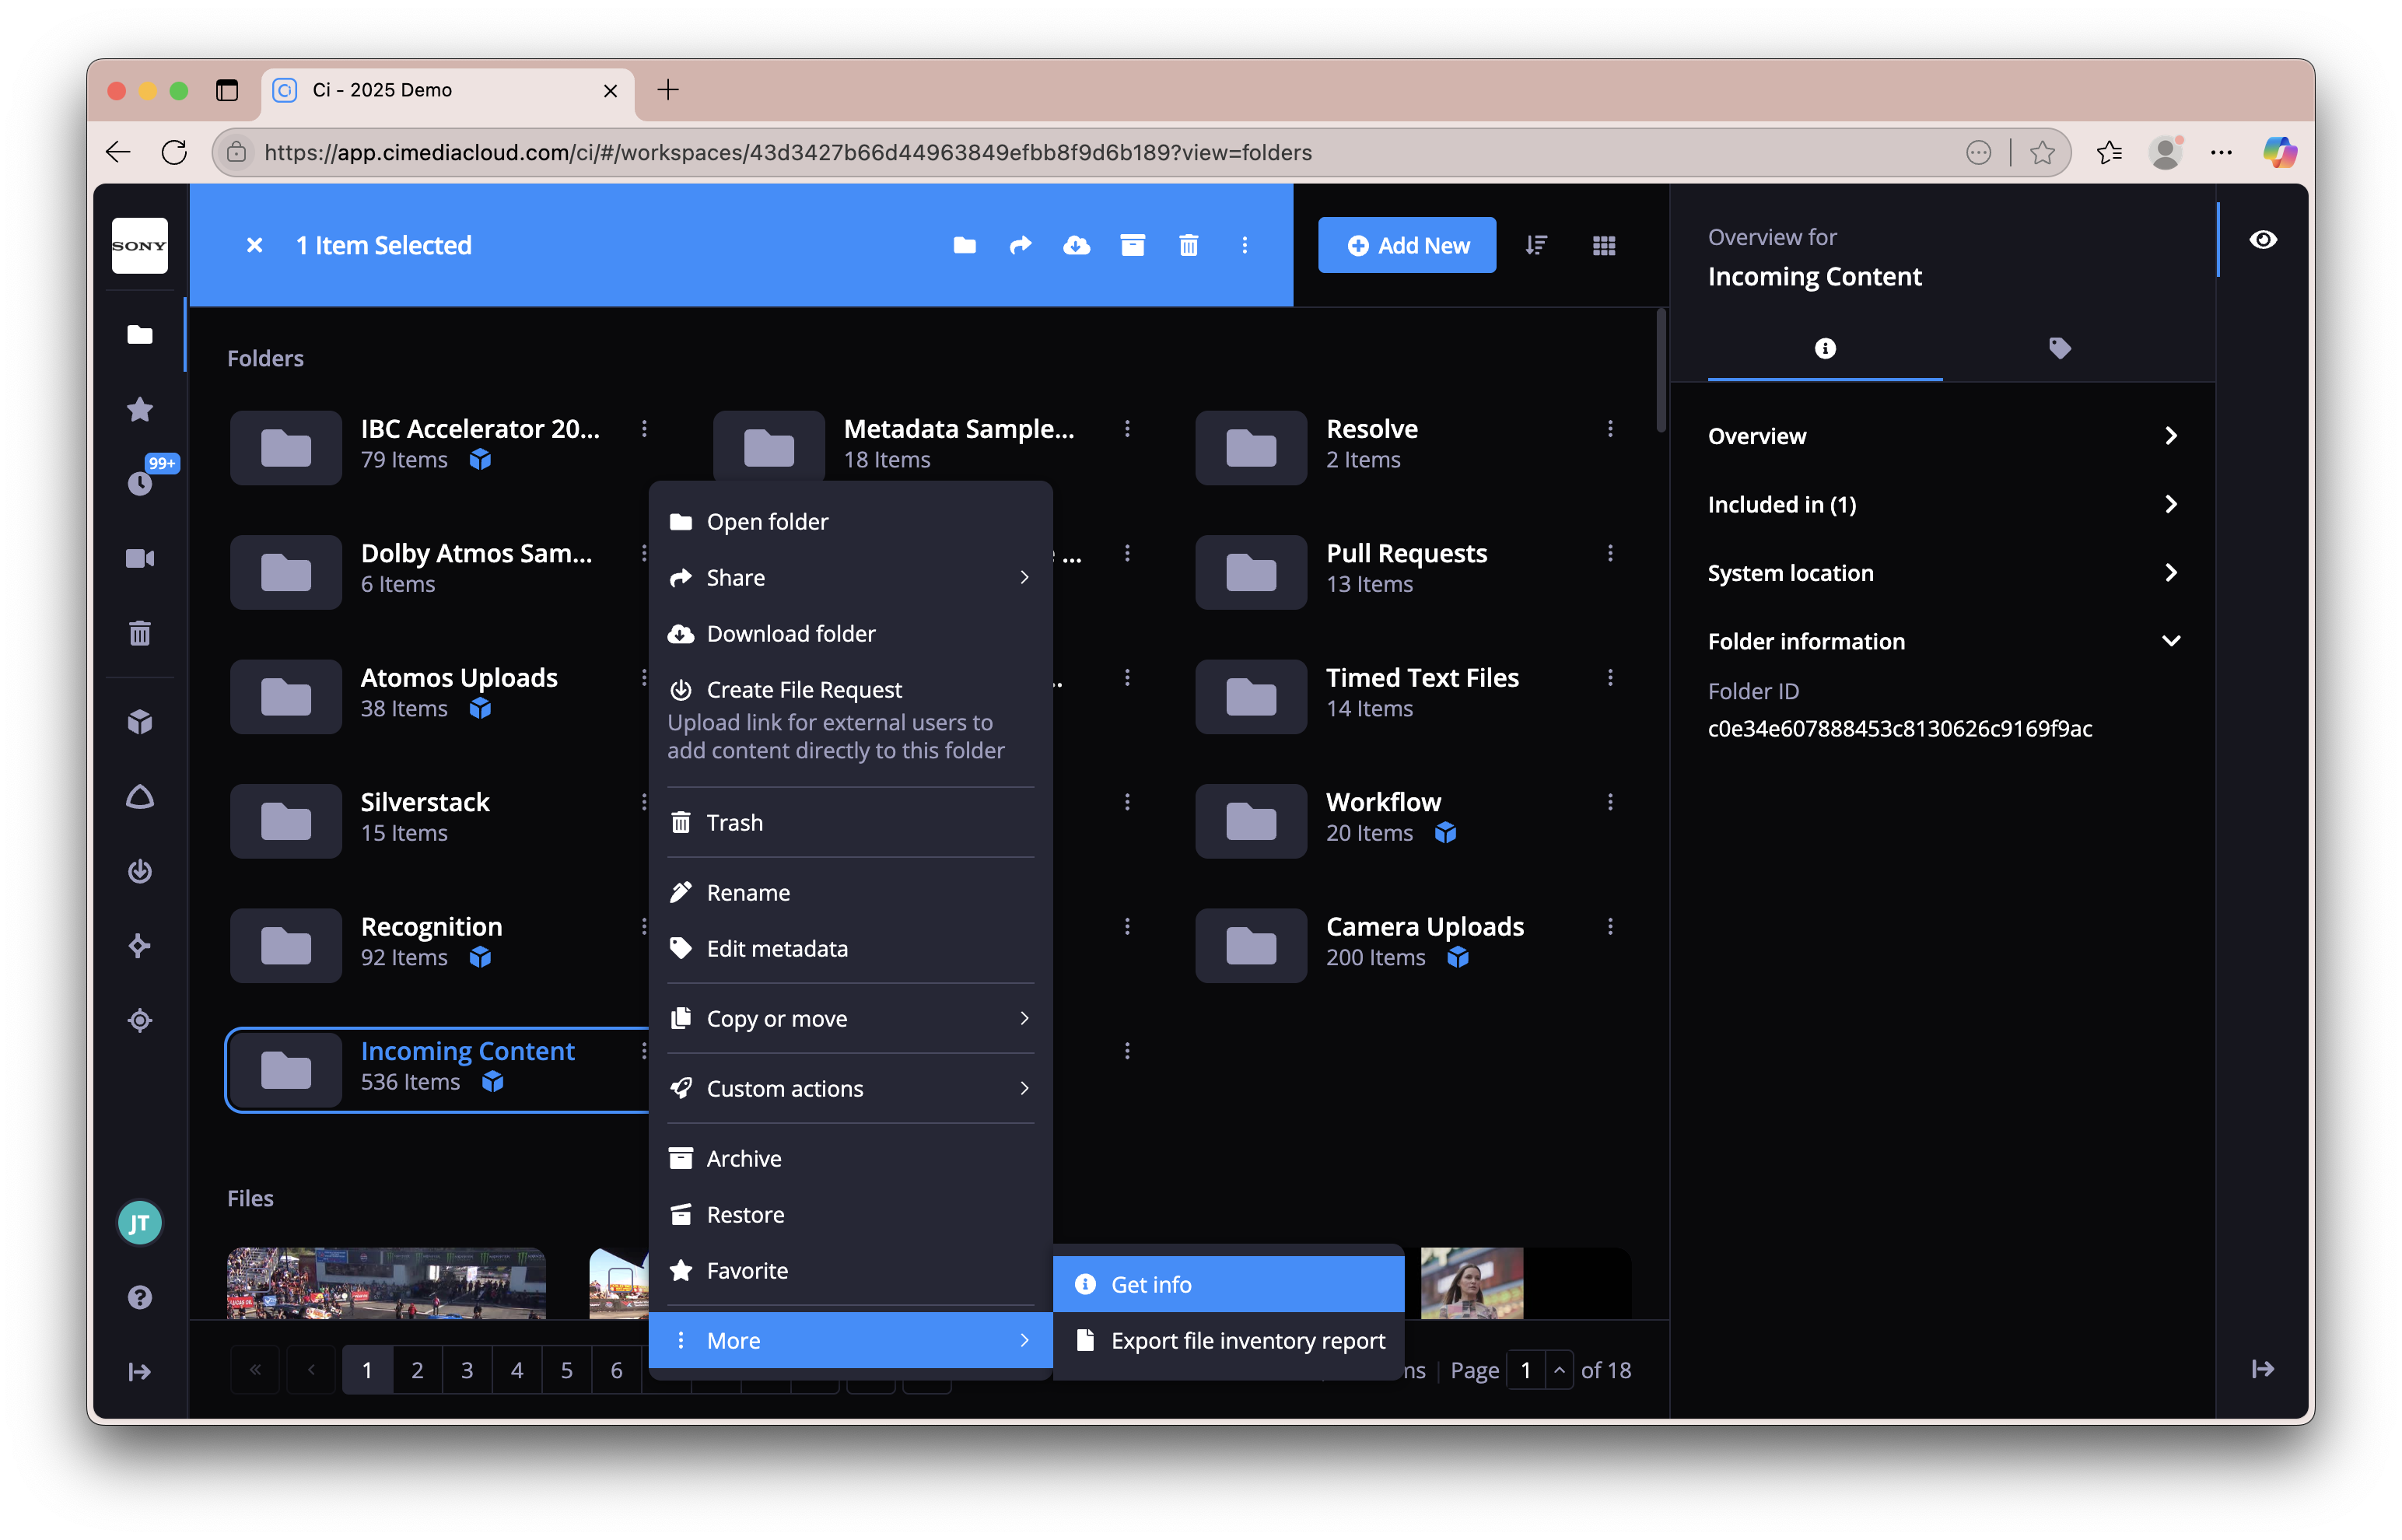Click move-to-folder icon in selection bar
Viewport: 2402px width, 1540px height.
pos(964,245)
